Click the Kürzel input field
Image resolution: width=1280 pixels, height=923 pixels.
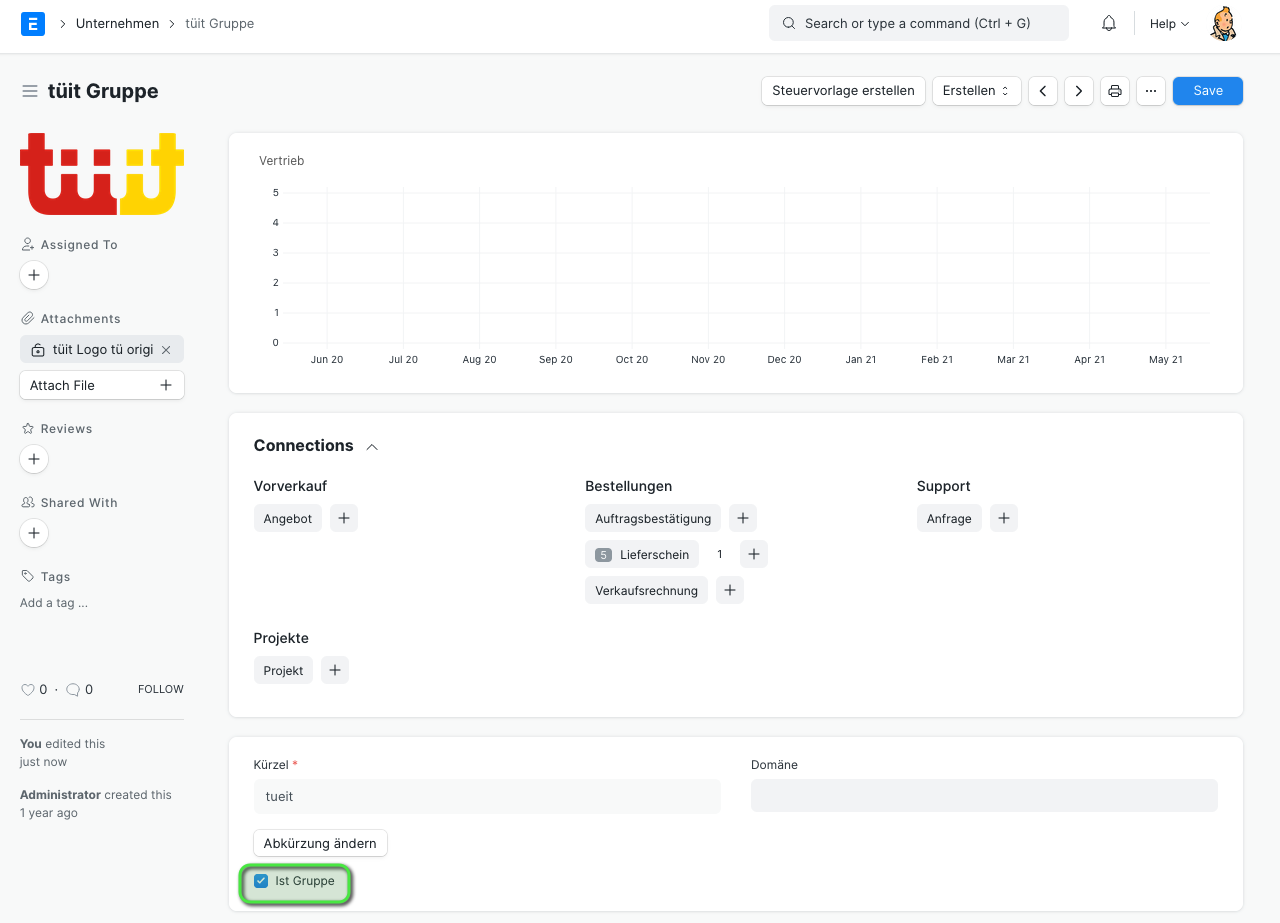click(487, 796)
